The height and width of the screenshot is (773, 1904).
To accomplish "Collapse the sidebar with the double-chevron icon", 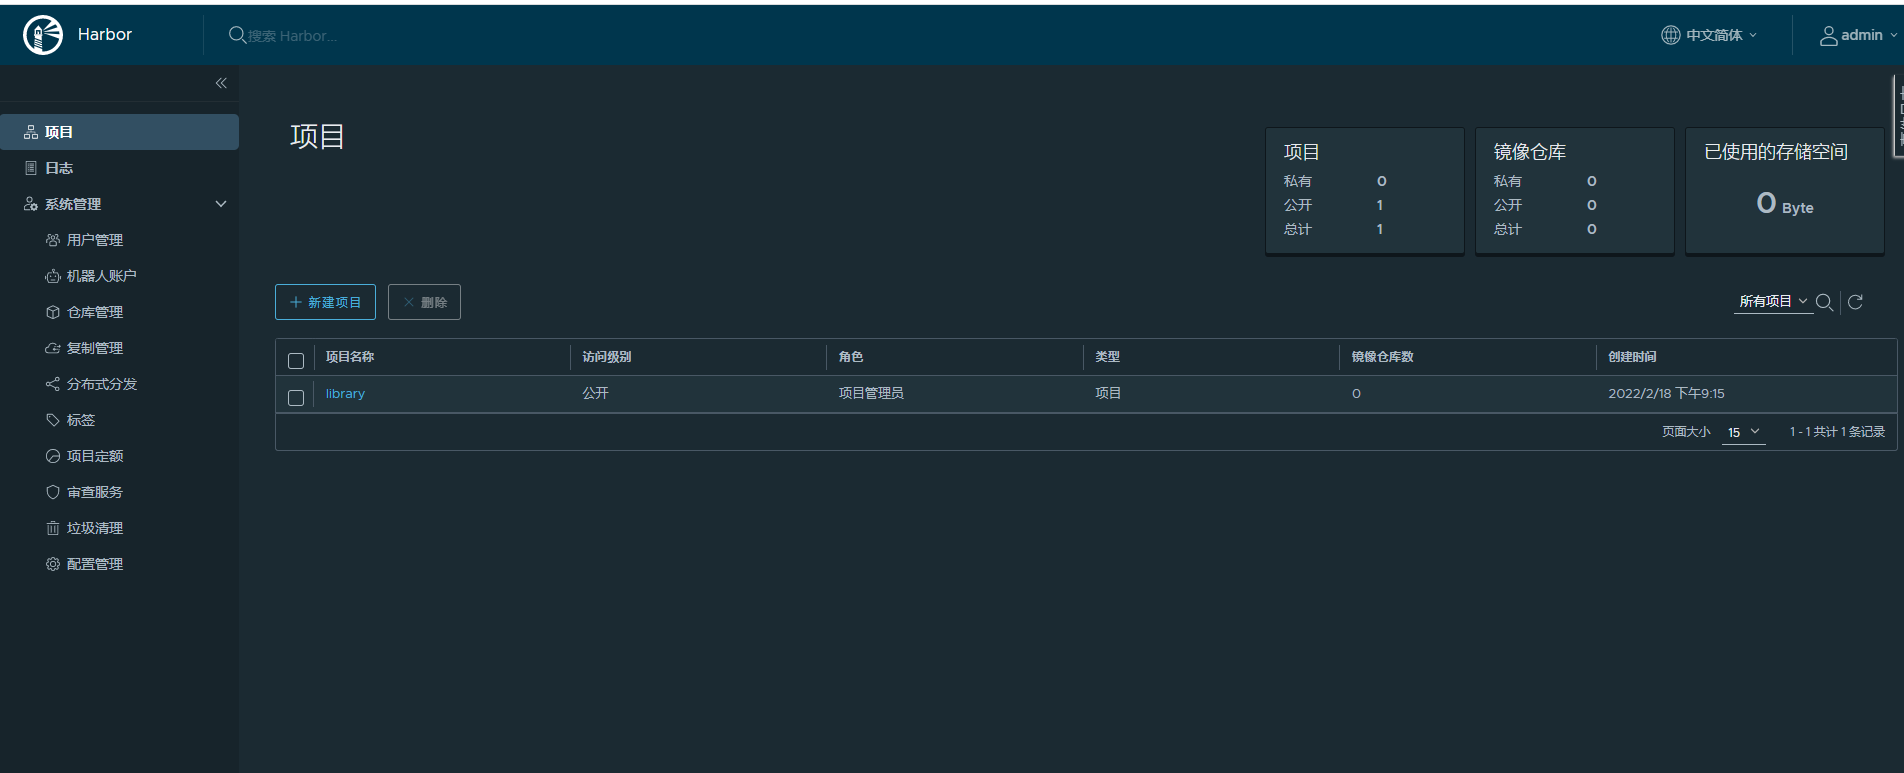I will tap(221, 83).
